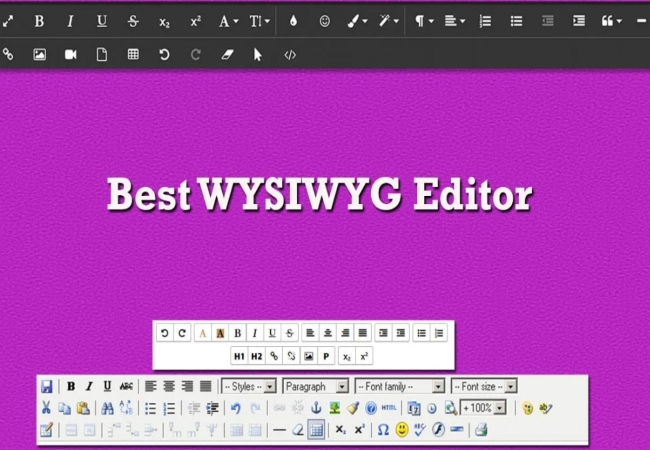Insert table from dark toolbar grid icon
Screen dimensions: 650x450
tap(133, 54)
